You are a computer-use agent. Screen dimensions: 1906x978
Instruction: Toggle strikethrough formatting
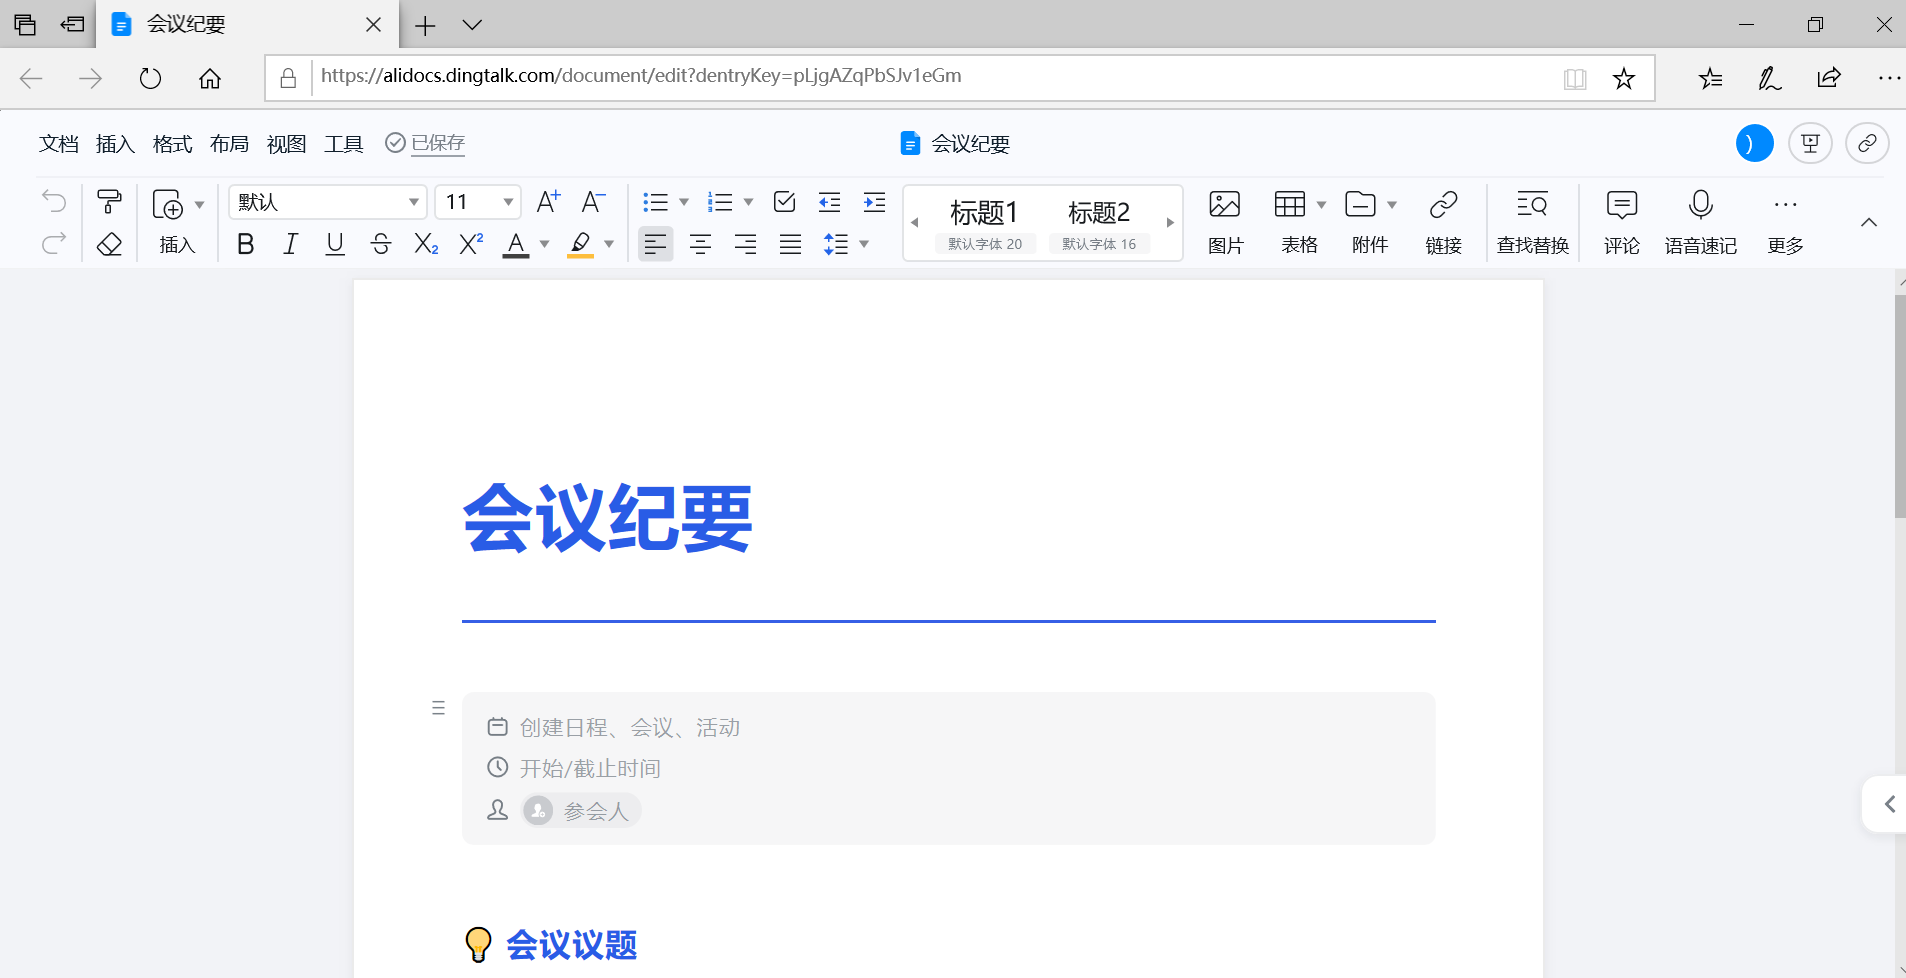click(x=381, y=243)
